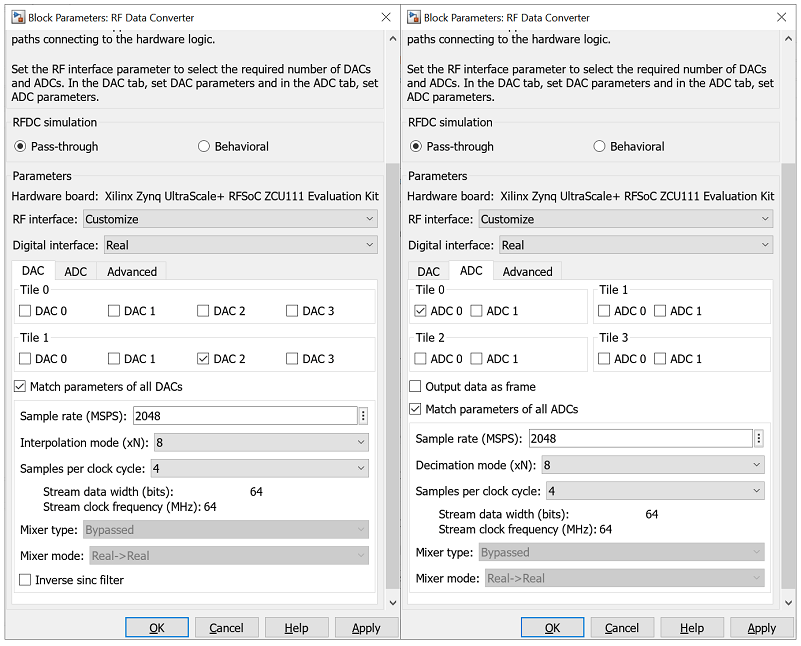Open RF interface dropdown in DAC settings dialog
This screenshot has width=801, height=646.
click(229, 219)
